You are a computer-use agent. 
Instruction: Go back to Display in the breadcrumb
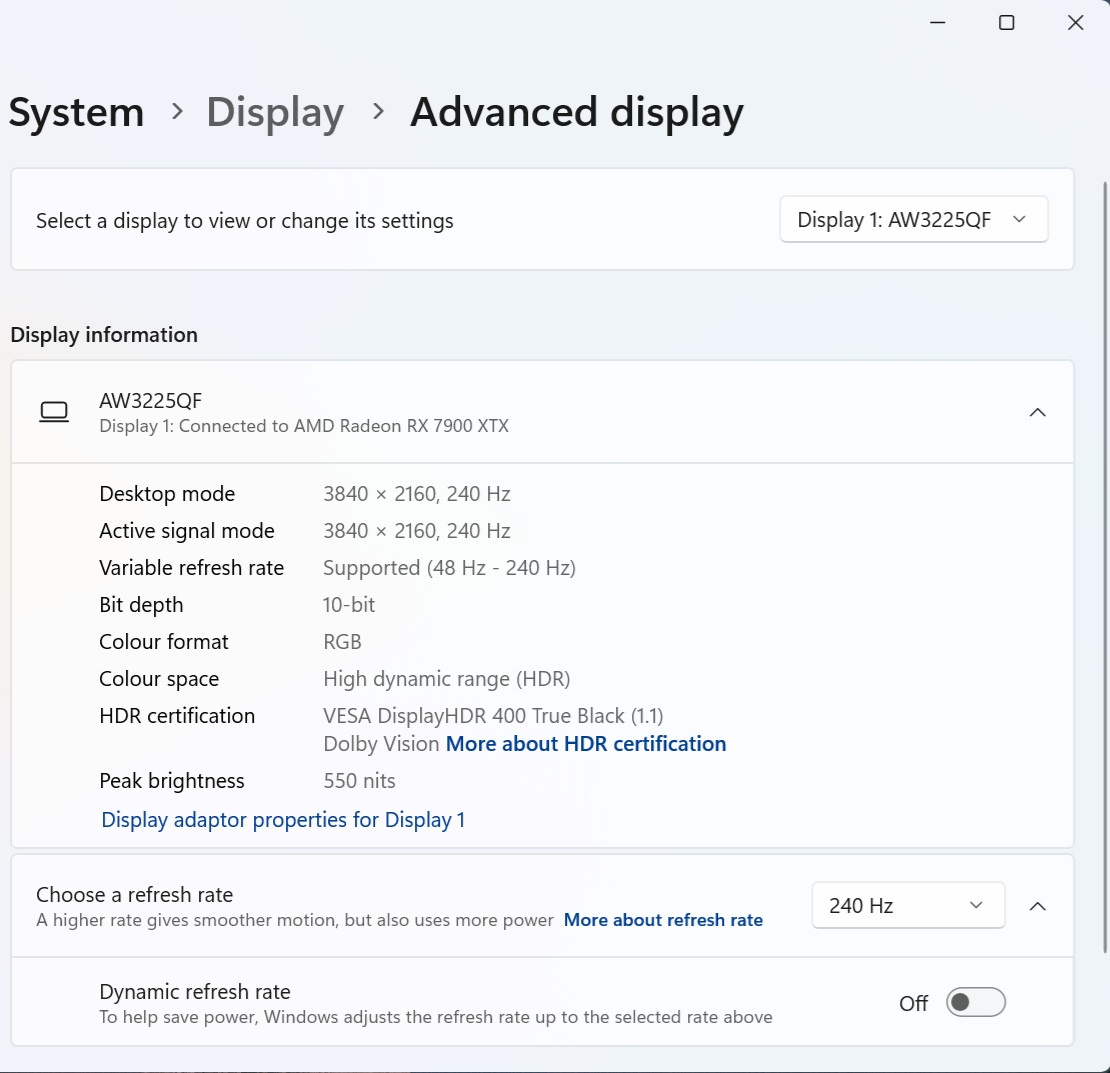coord(275,112)
